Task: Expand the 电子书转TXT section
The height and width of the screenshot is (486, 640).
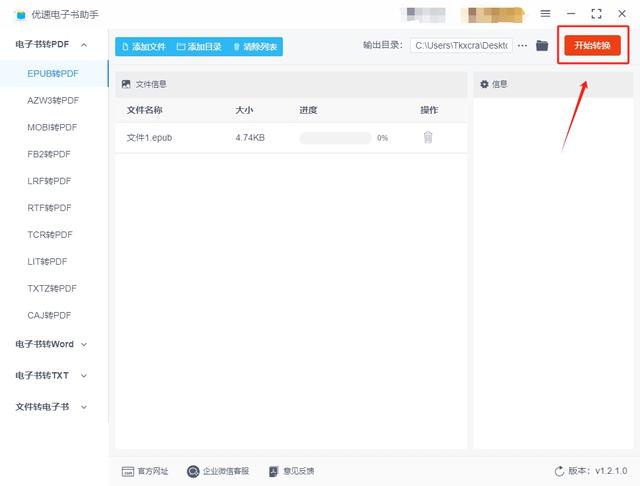Action: click(84, 375)
